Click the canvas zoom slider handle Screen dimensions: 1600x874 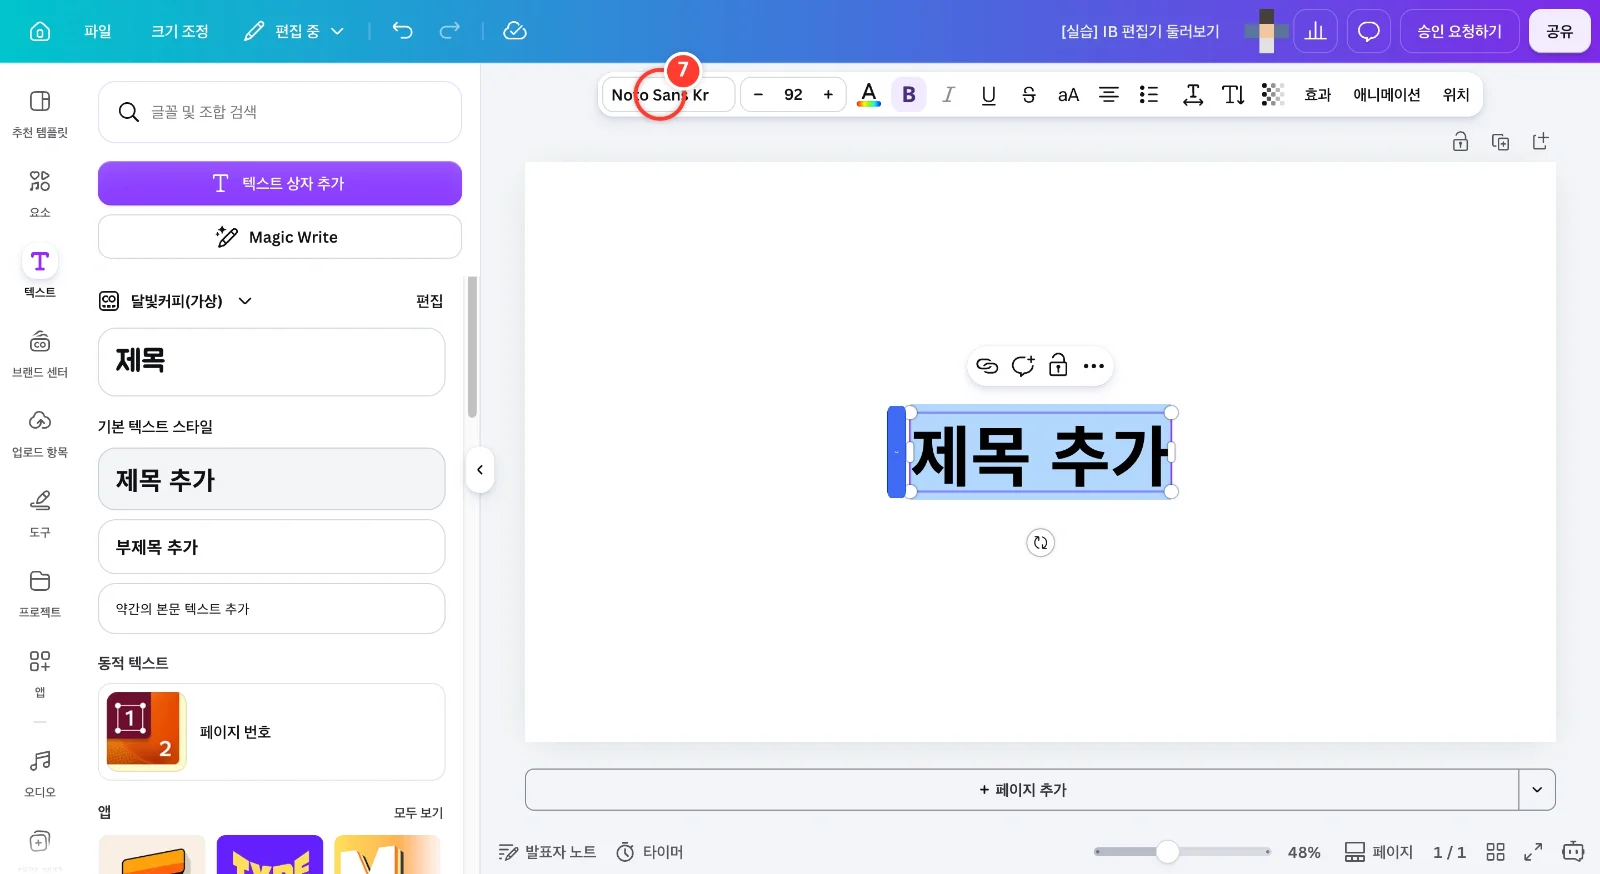coord(1167,852)
